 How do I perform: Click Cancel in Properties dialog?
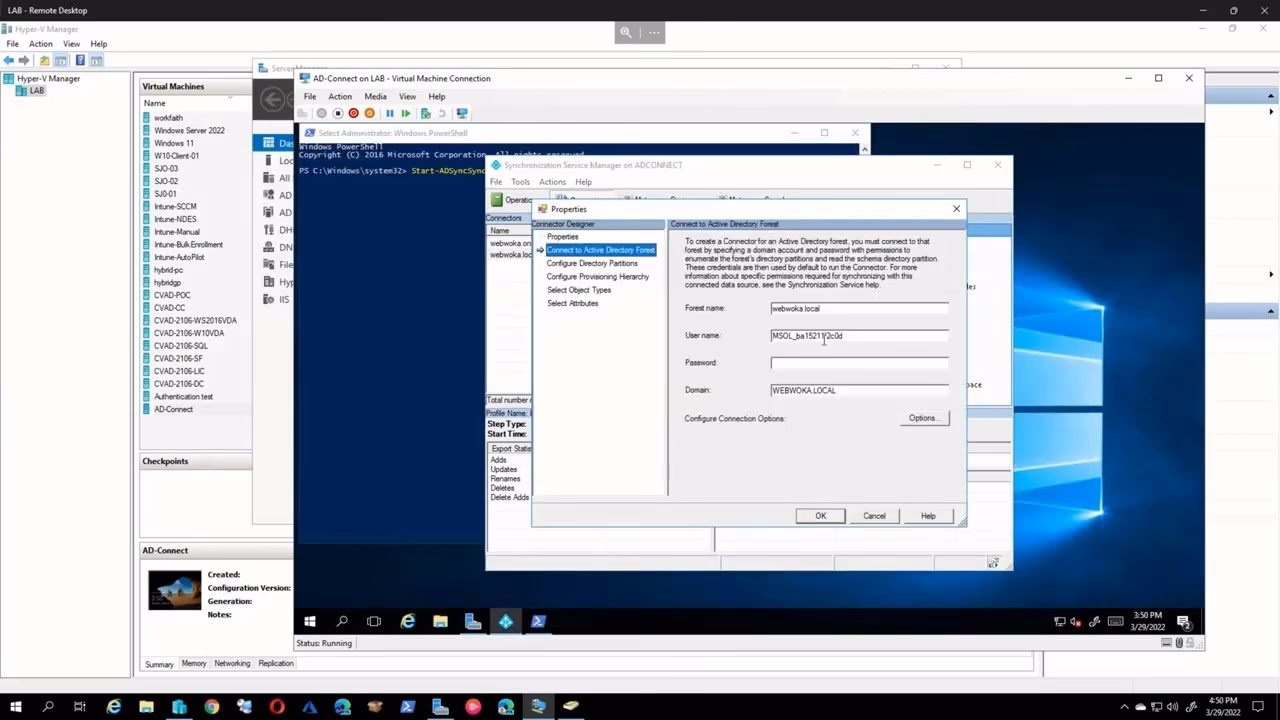874,516
